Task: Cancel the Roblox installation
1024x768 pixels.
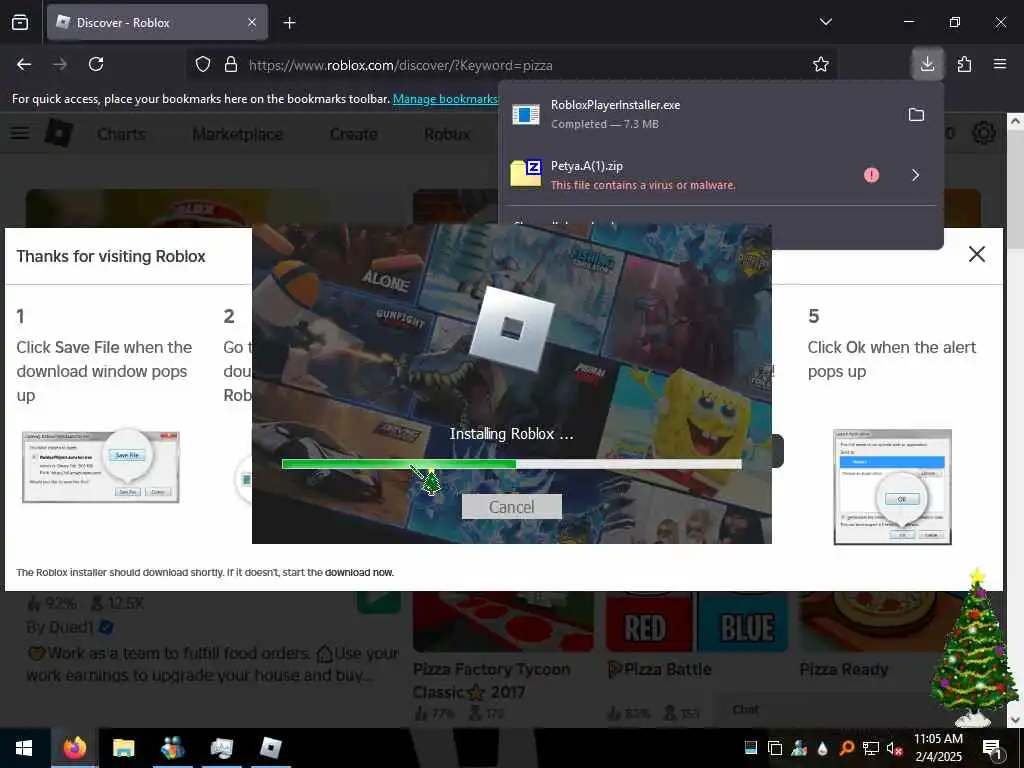Action: pyautogui.click(x=511, y=507)
